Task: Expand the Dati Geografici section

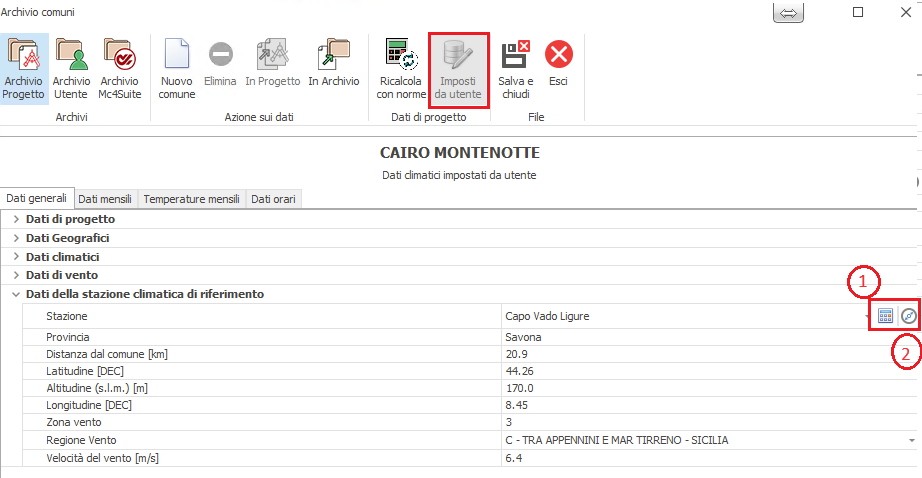Action: (x=16, y=238)
